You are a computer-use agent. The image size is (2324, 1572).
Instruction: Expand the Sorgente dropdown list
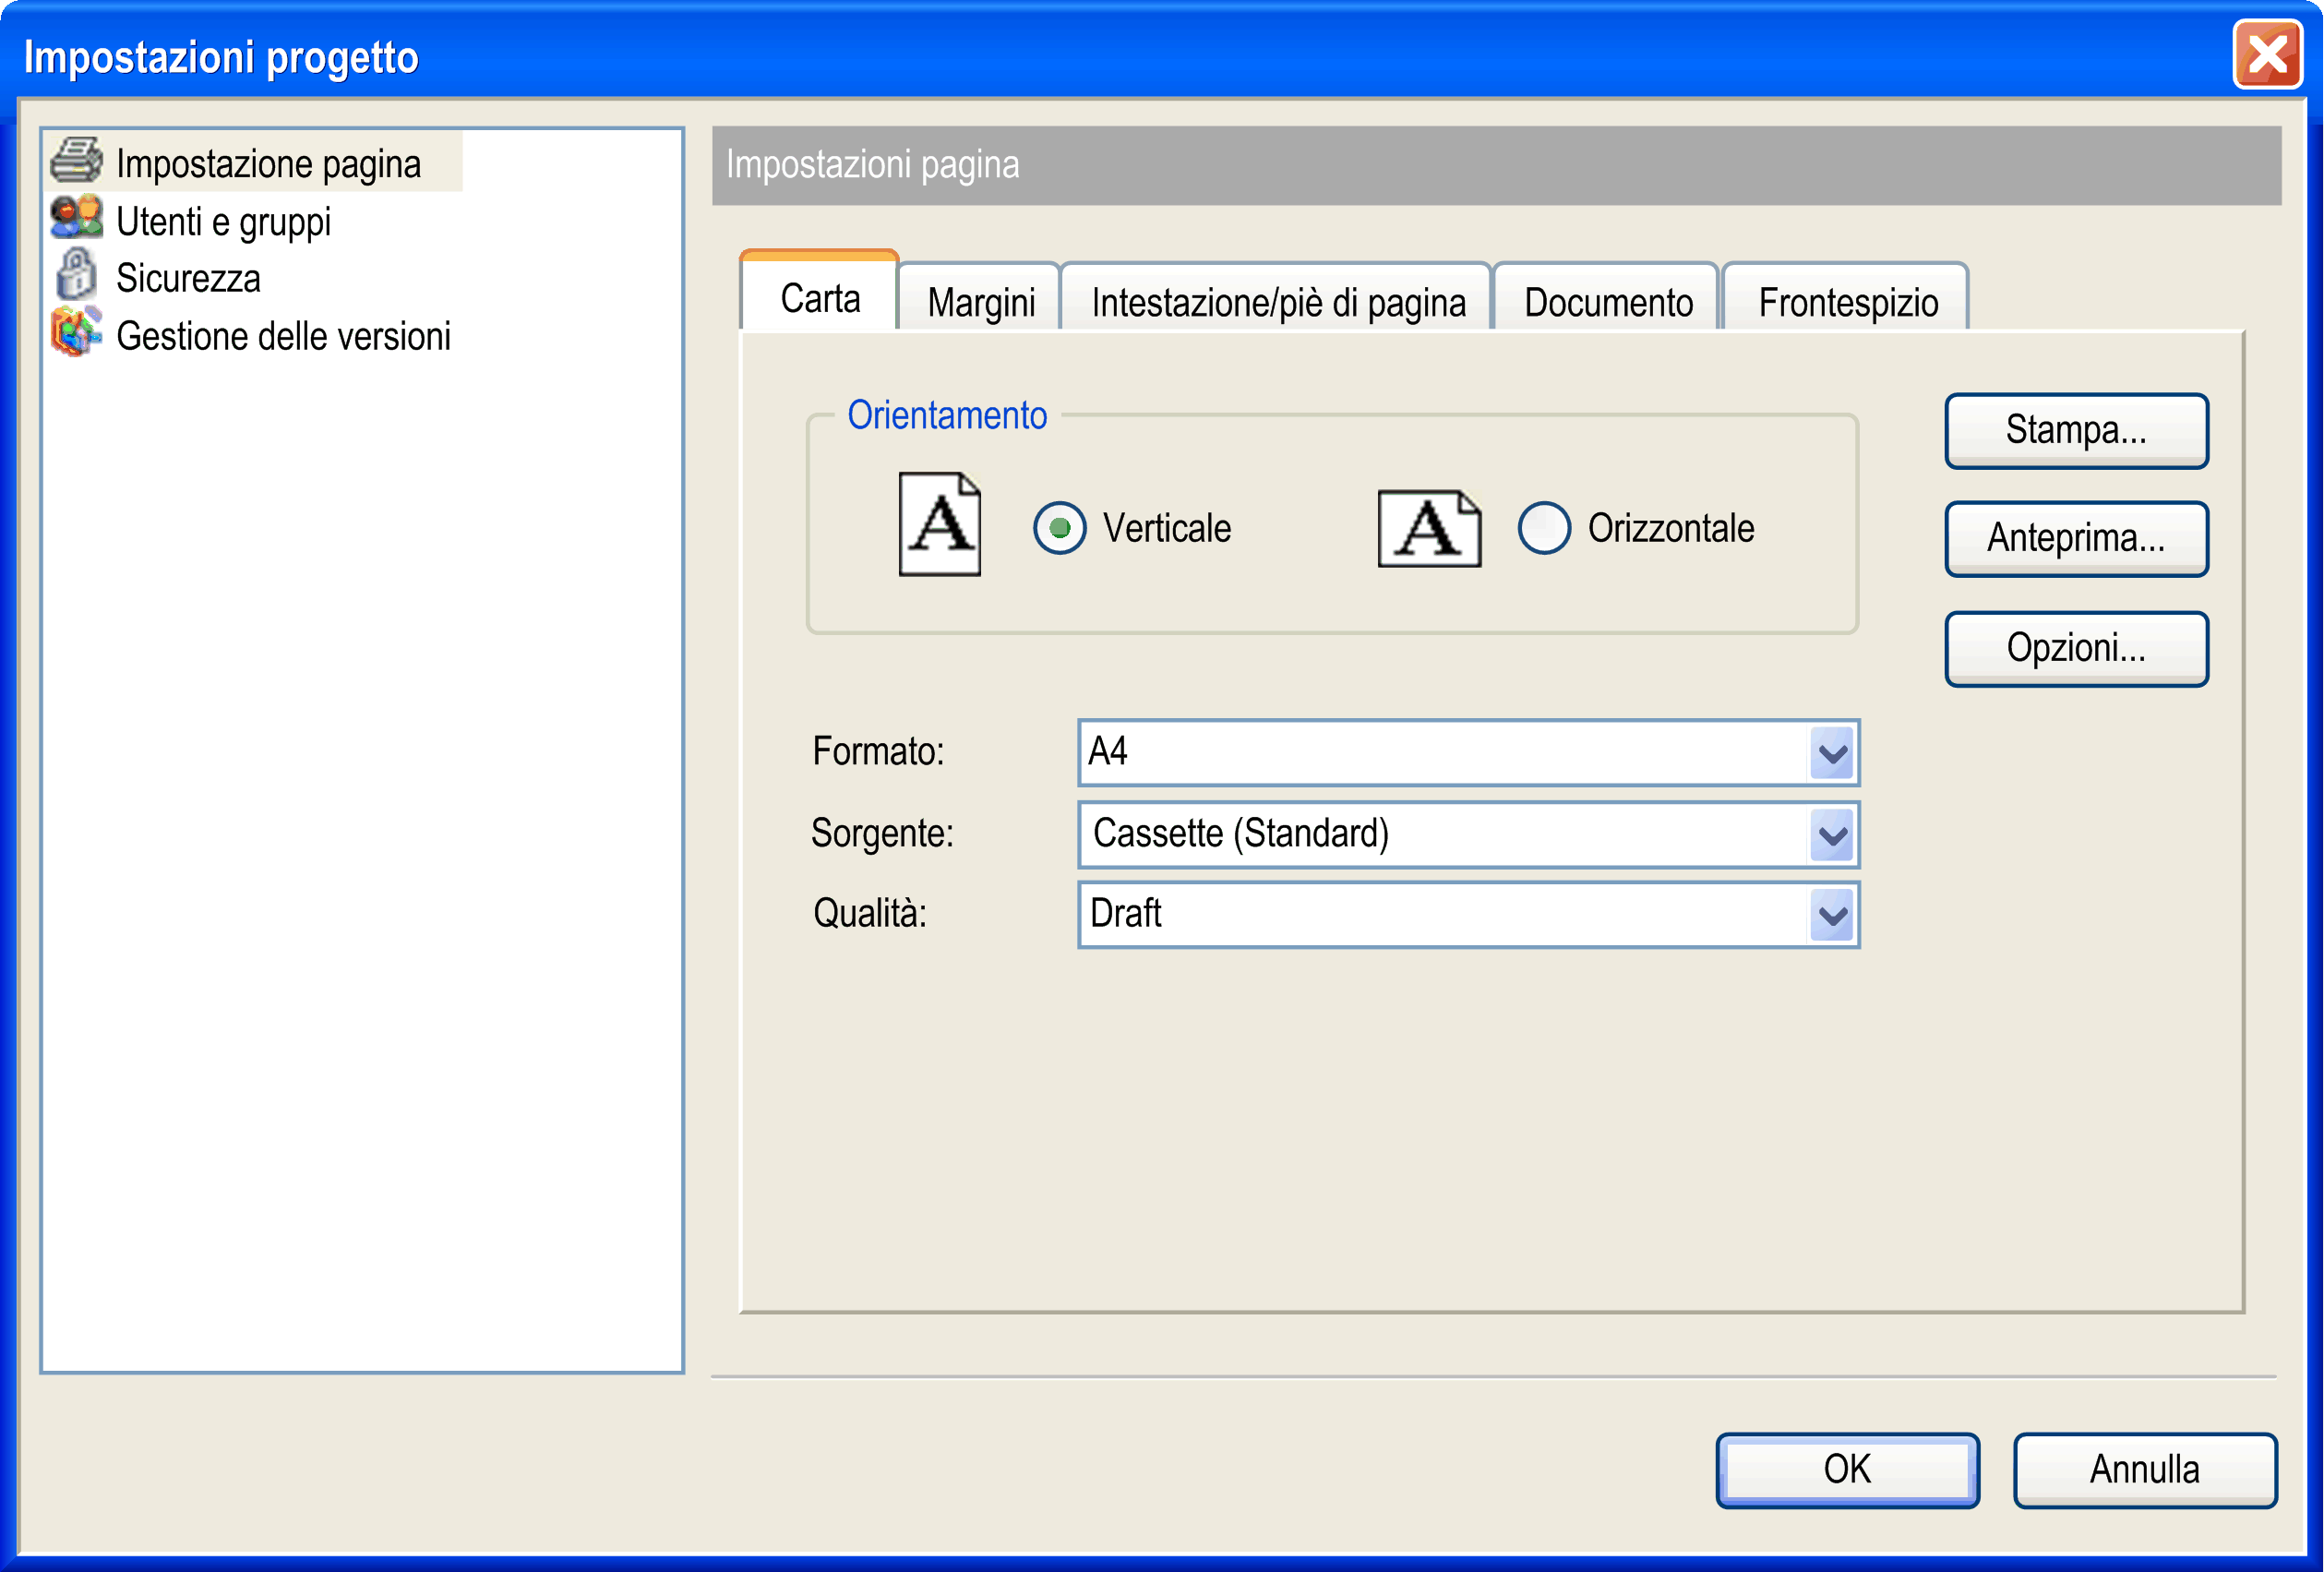[x=1832, y=834]
